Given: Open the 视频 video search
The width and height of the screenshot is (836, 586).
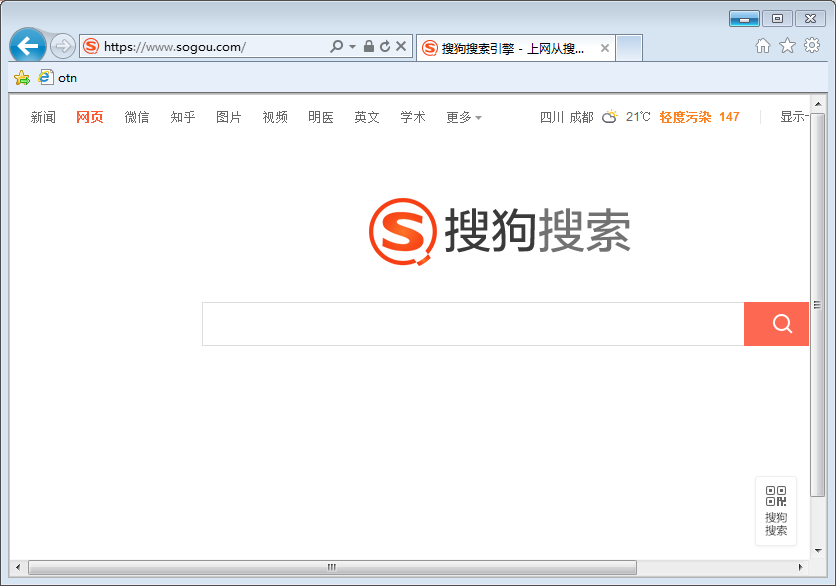Looking at the screenshot, I should click(x=275, y=117).
